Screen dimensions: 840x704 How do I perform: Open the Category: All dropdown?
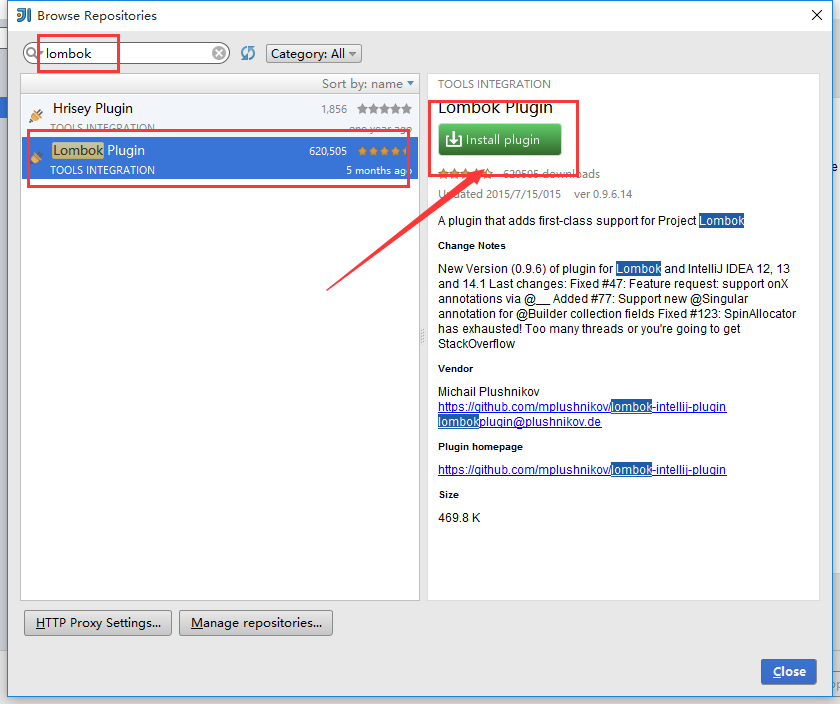tap(314, 54)
